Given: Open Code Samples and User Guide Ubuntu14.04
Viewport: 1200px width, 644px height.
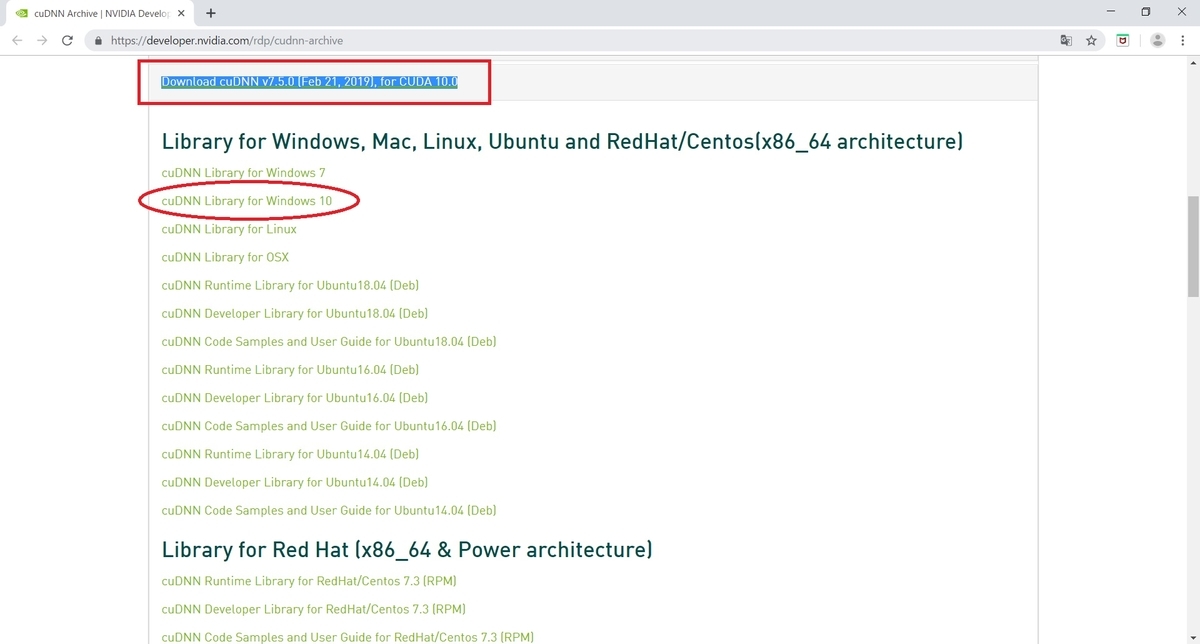Looking at the screenshot, I should (x=329, y=509).
